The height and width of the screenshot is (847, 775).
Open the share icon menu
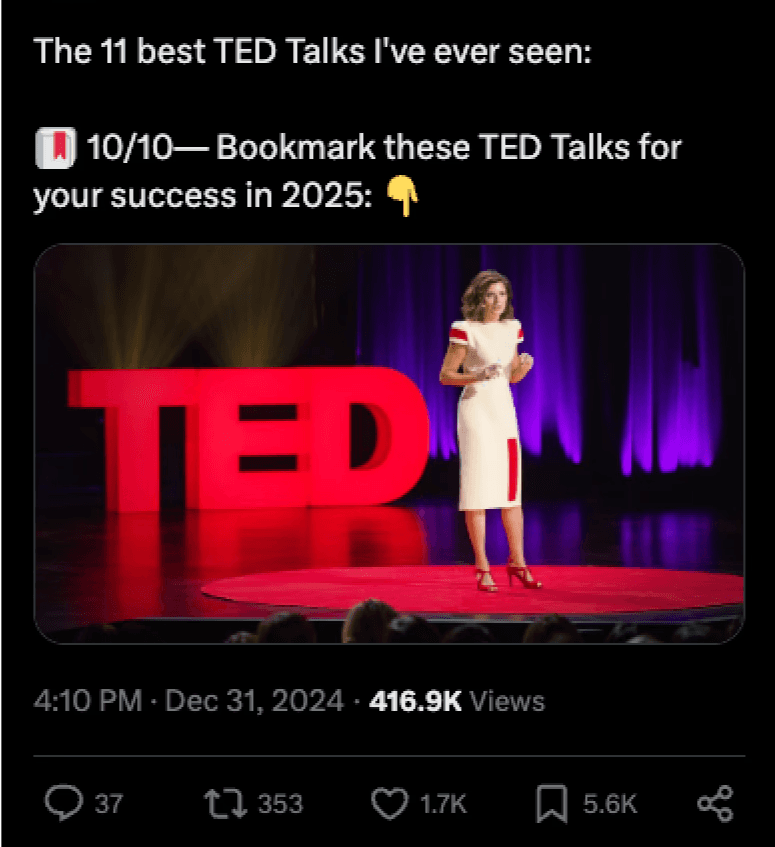tap(715, 804)
